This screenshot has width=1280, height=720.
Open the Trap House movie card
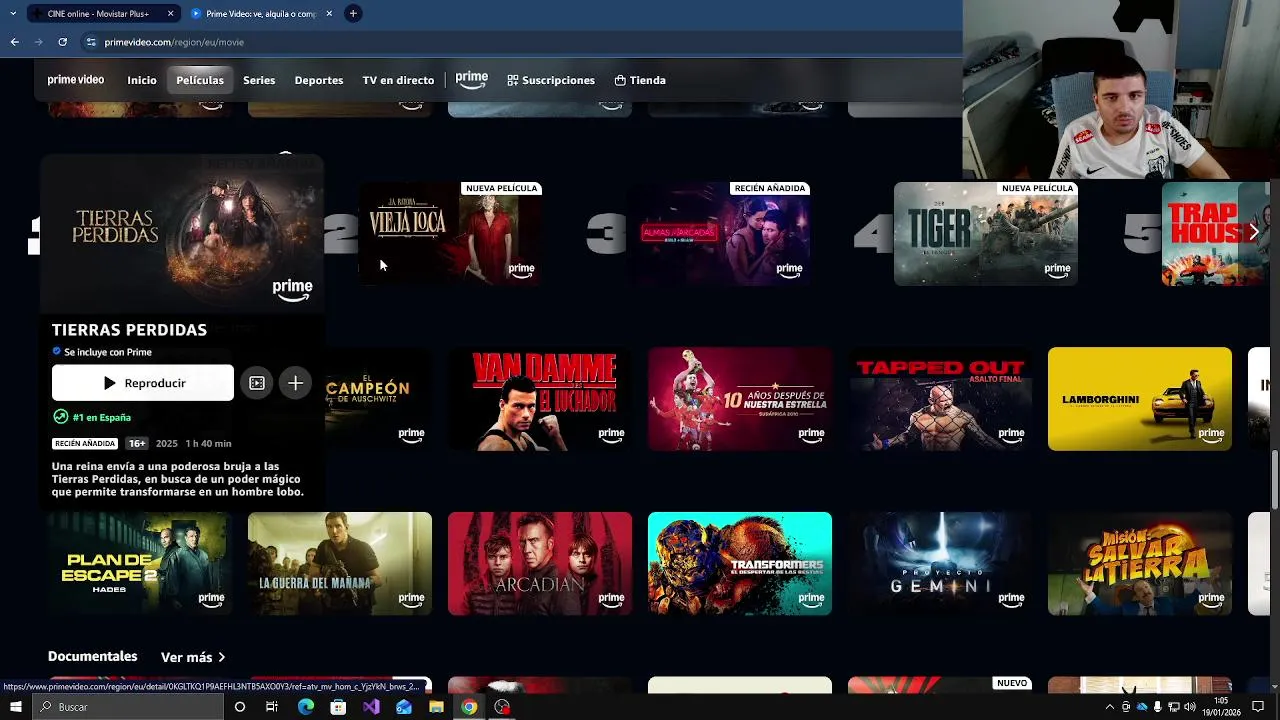click(1215, 234)
